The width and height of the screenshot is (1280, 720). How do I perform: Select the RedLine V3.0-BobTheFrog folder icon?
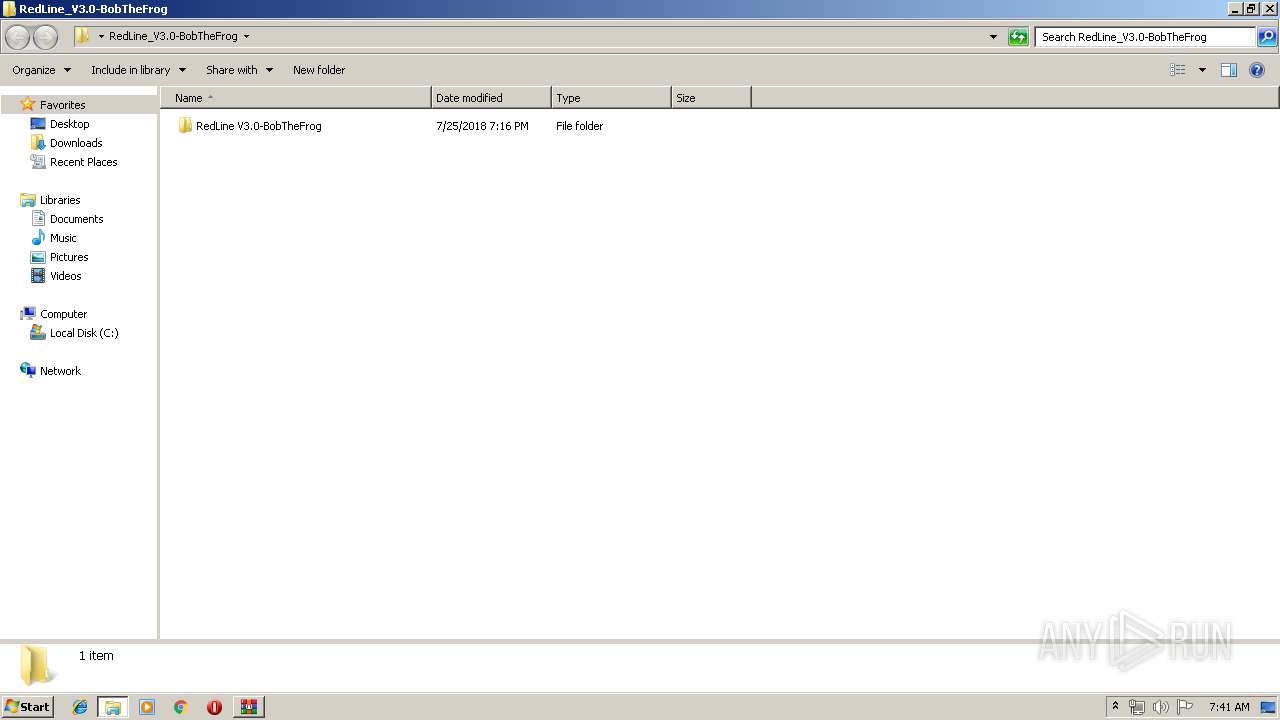(185, 126)
